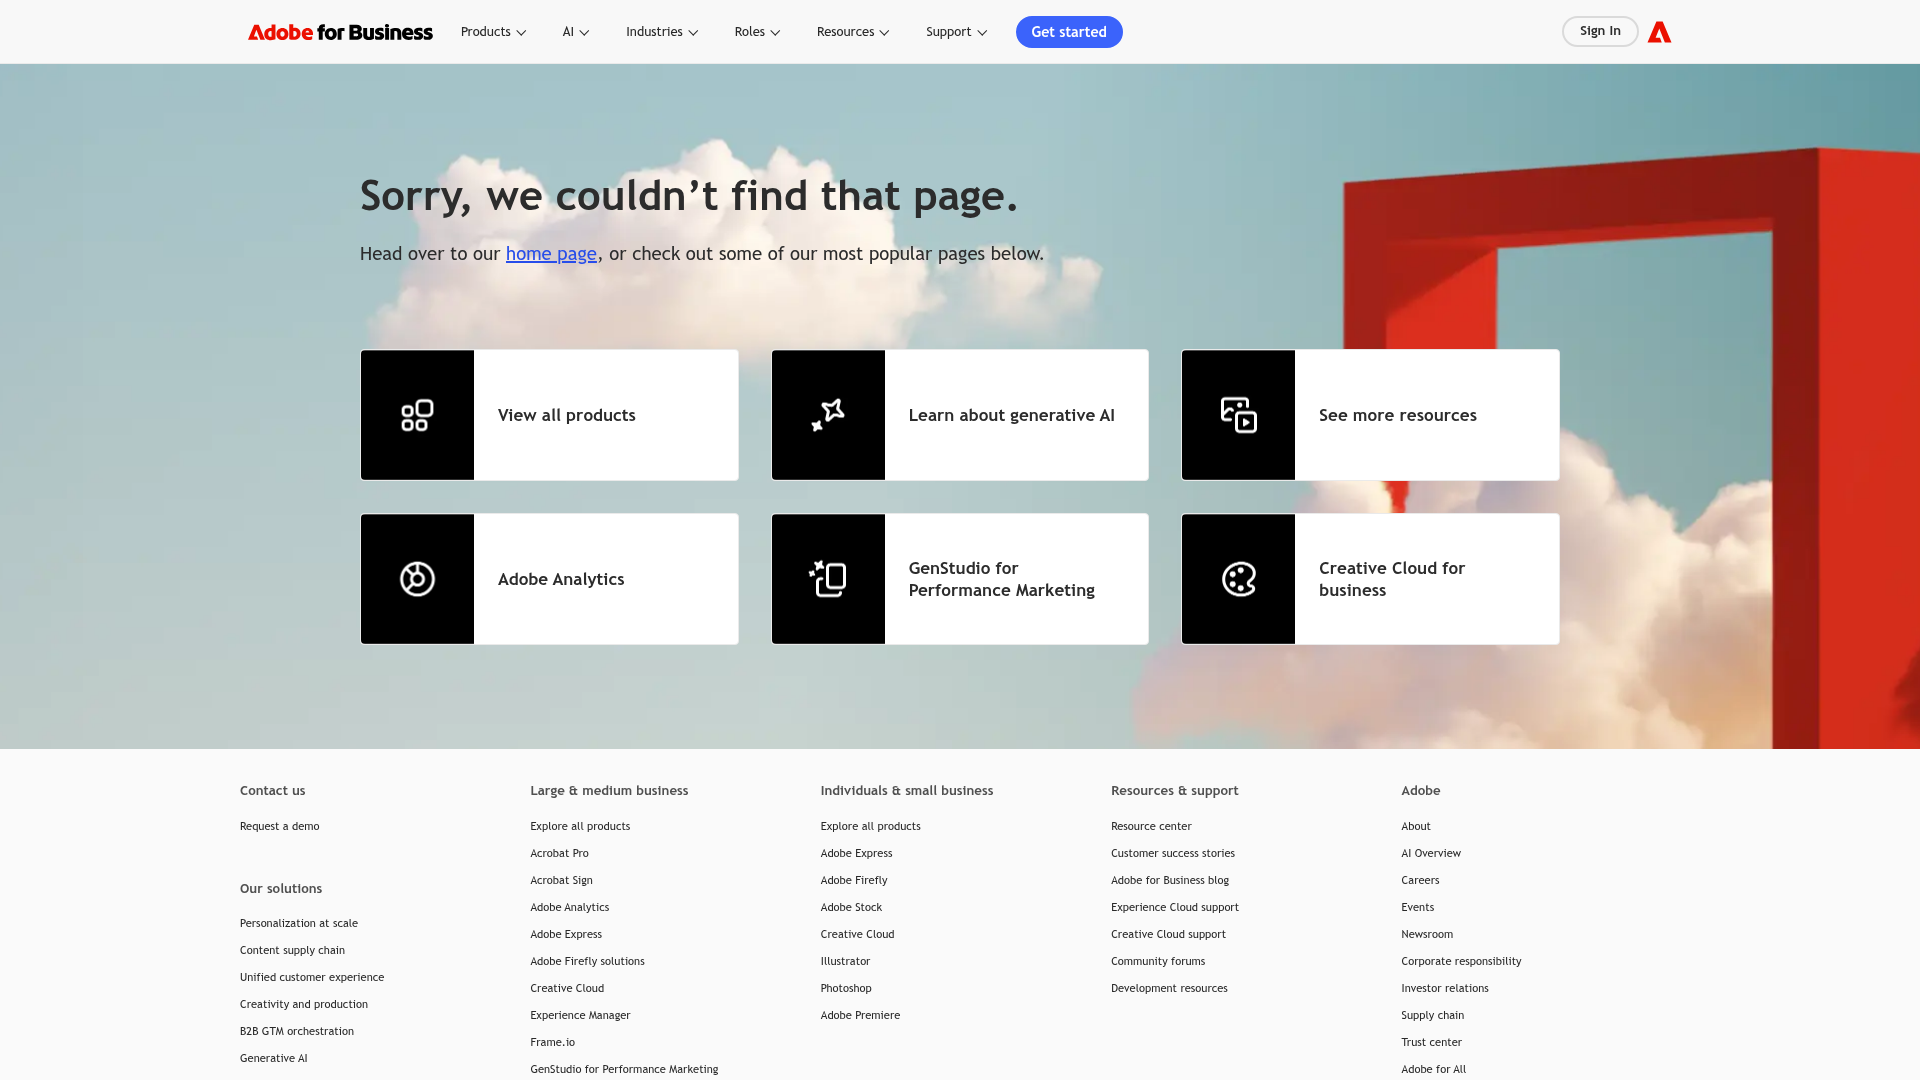Open the Adobe for Business blog link
The width and height of the screenshot is (1920, 1080).
[1170, 880]
